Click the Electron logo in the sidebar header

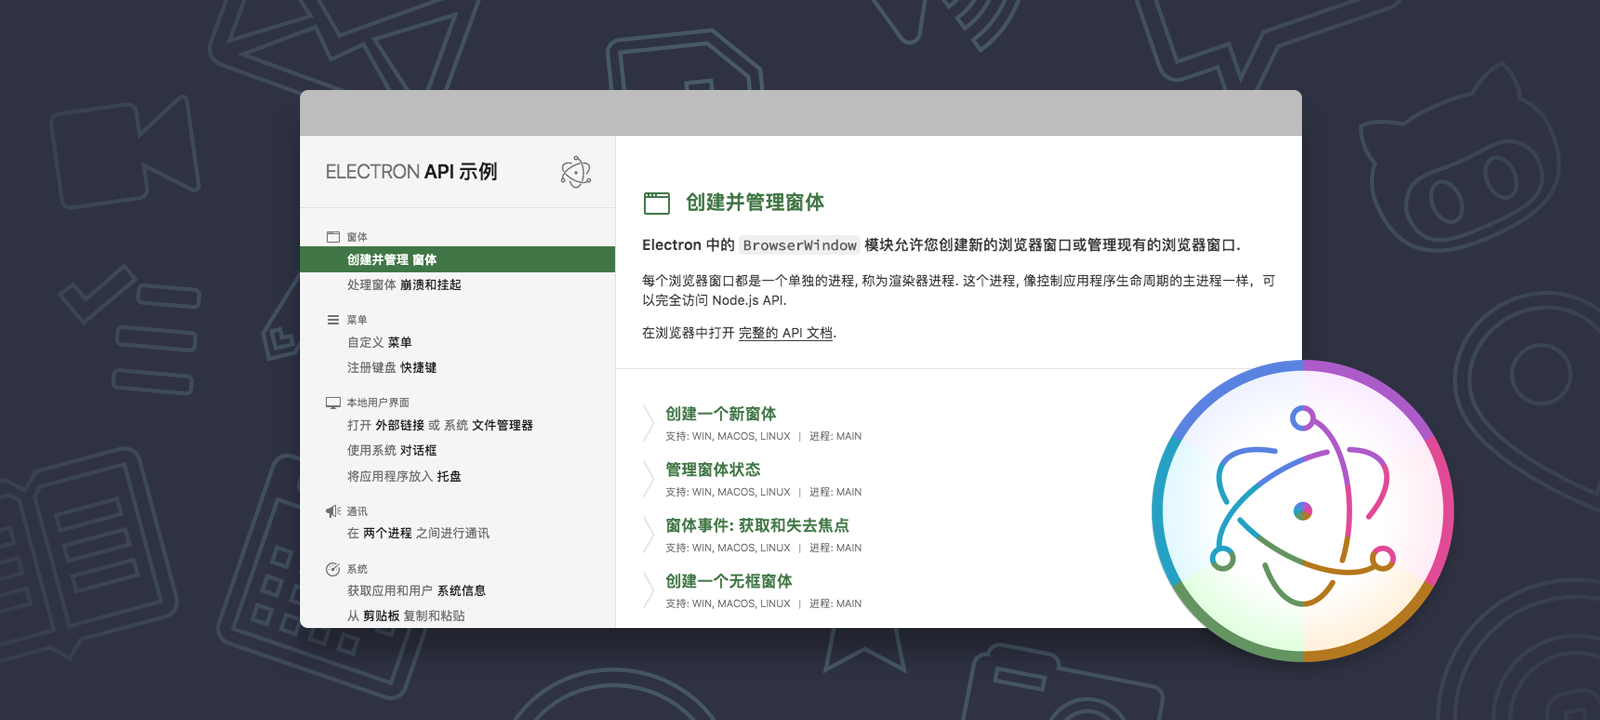[x=576, y=172]
